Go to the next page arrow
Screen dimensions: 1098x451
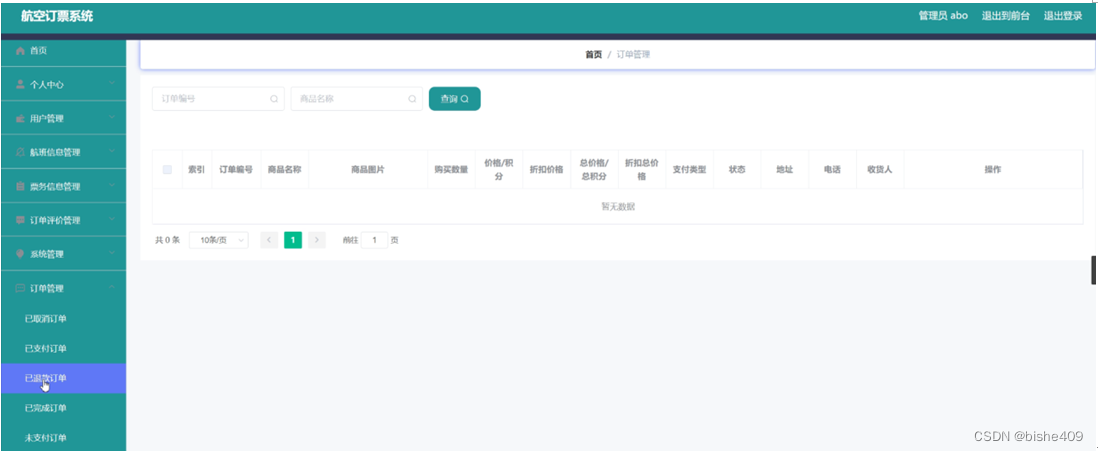(317, 240)
